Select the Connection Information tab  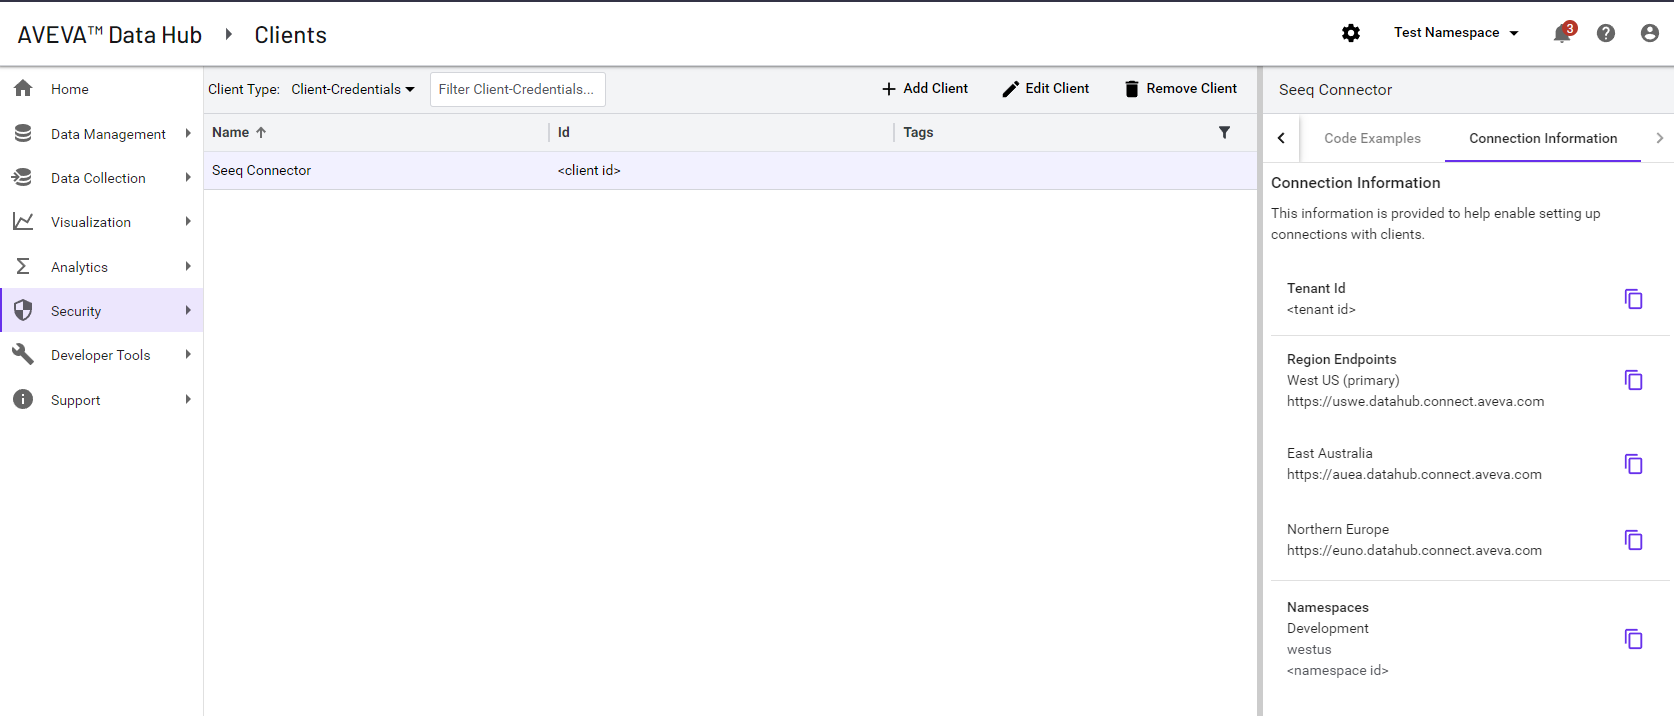click(x=1542, y=138)
